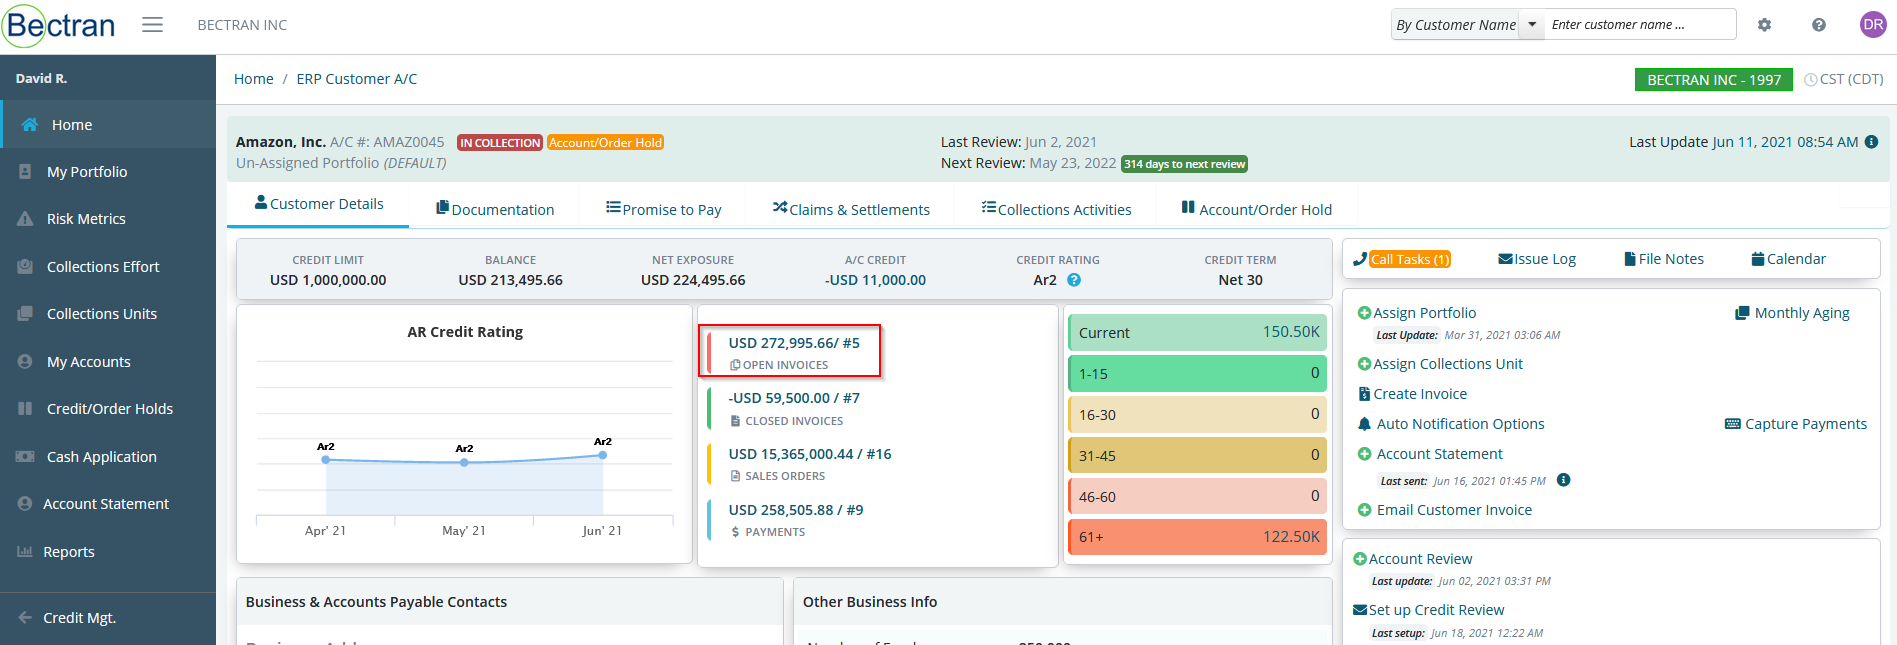Open Claims & Settlements tab
Viewport: 1897px width, 645px height.
coord(851,210)
